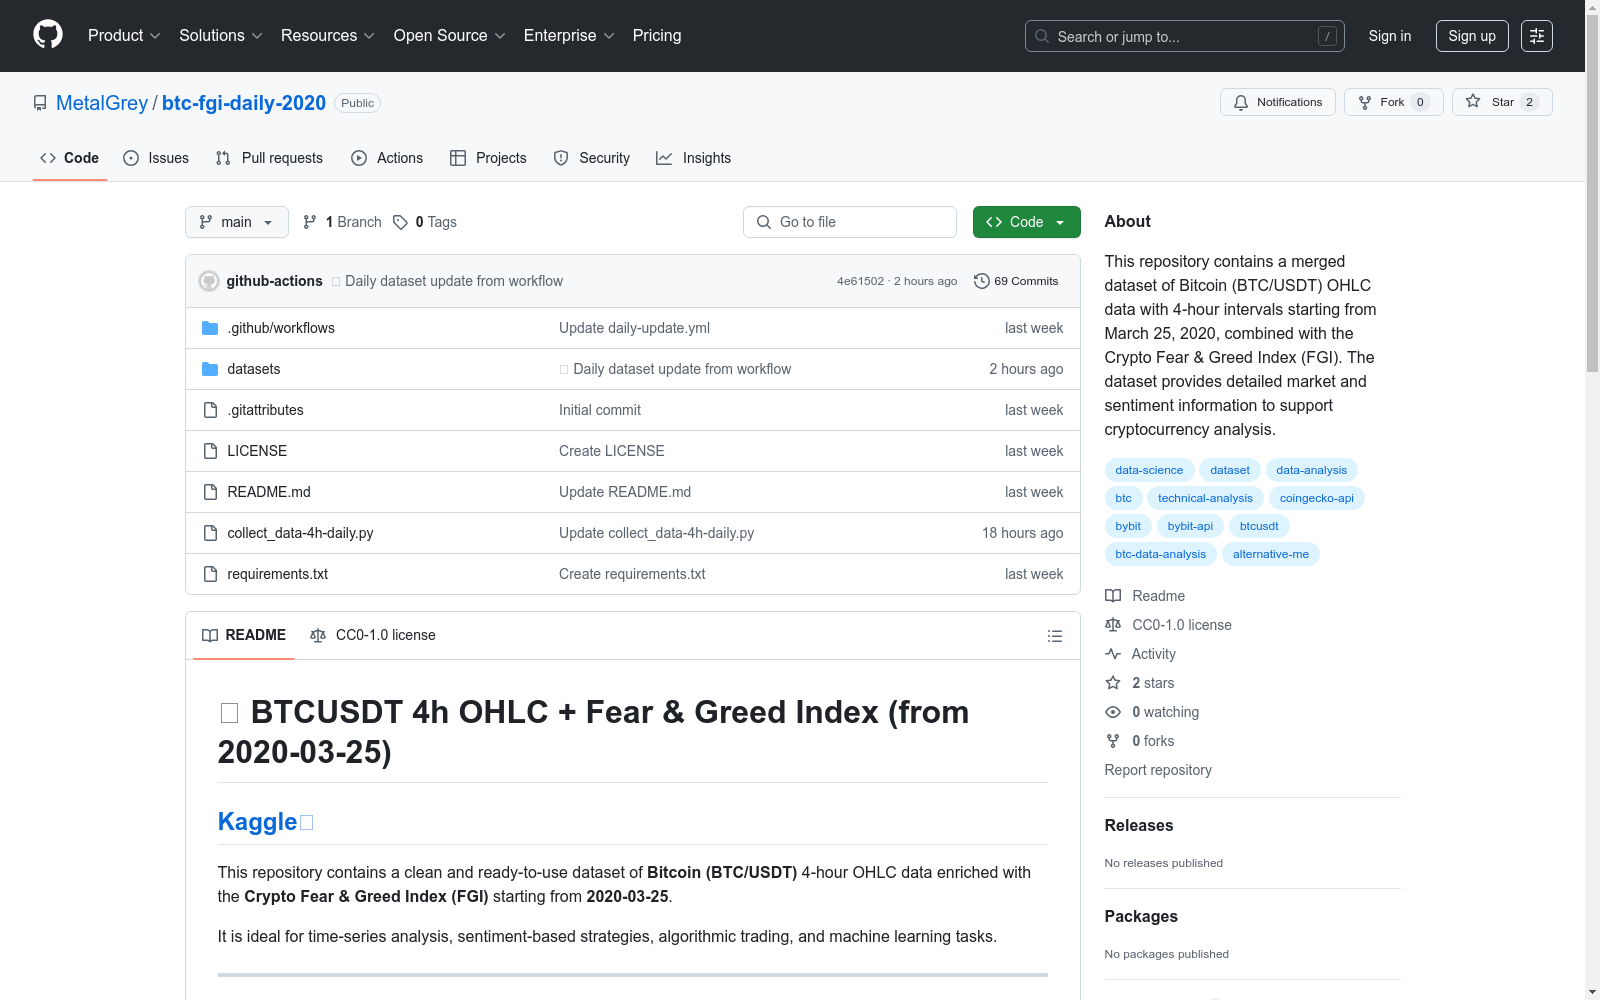Viewport: 1600px width, 1000px height.
Task: Click the Code tab icon
Action: click(x=48, y=158)
